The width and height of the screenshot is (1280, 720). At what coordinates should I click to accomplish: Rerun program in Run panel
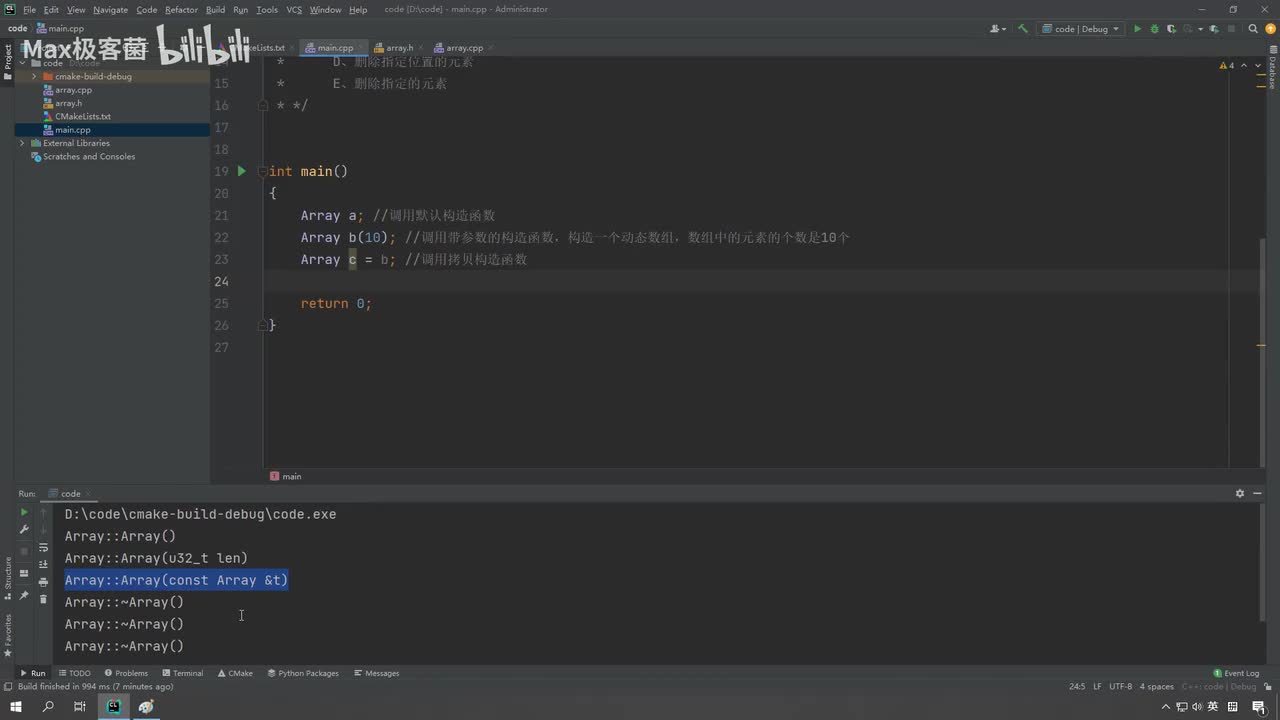(24, 512)
